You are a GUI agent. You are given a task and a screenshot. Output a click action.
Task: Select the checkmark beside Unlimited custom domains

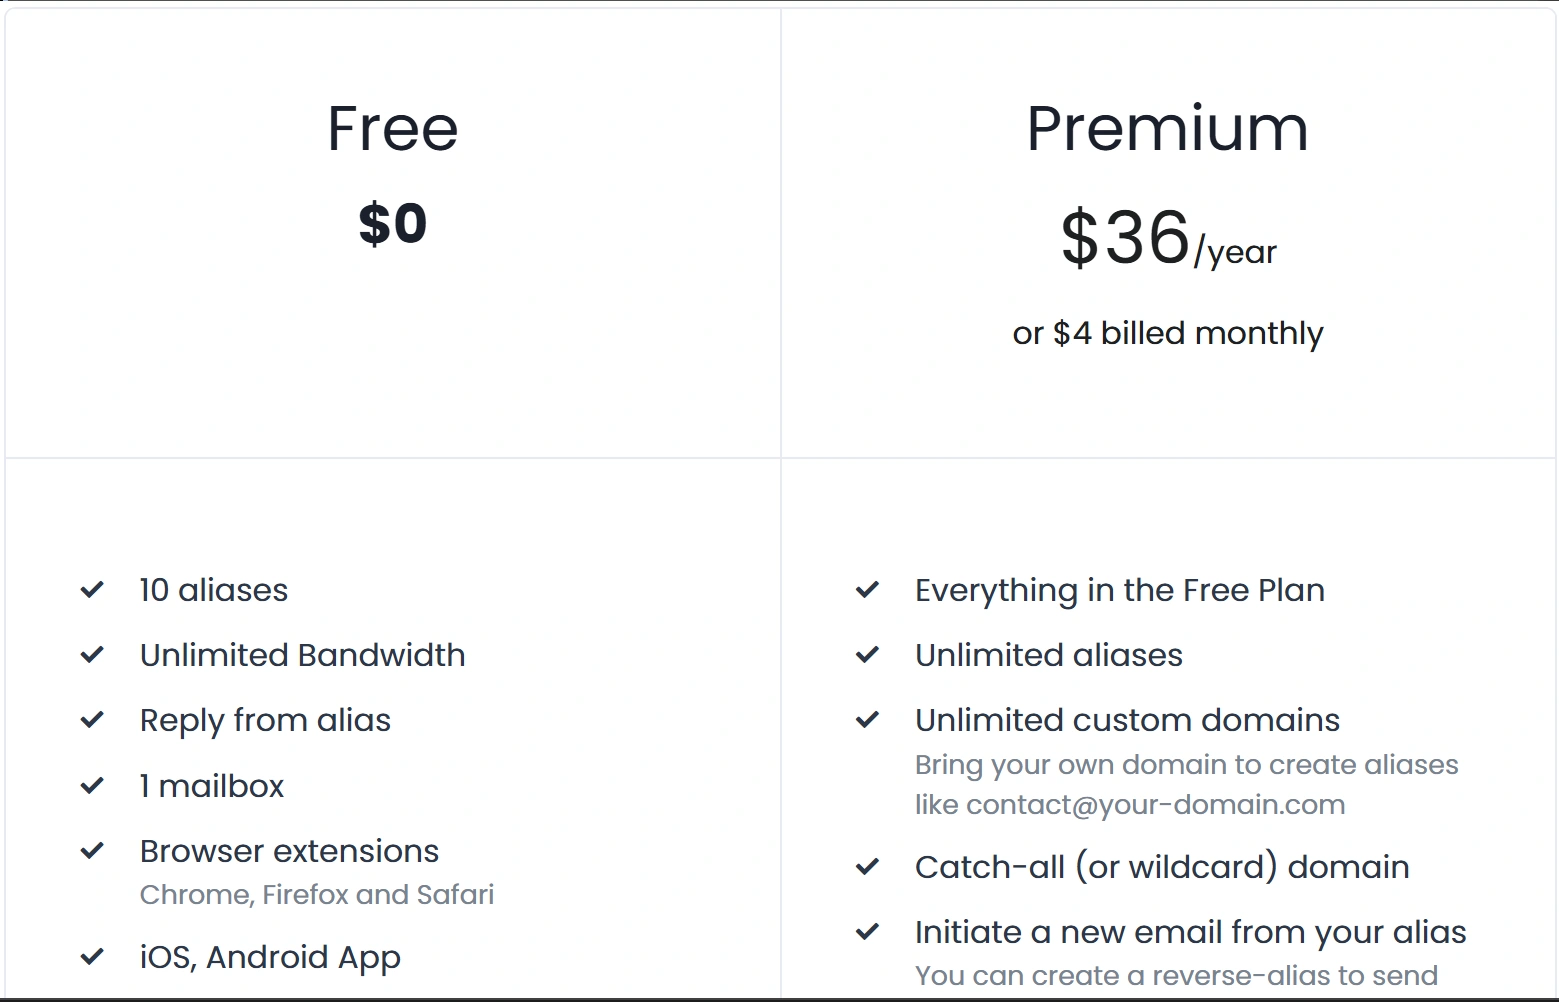pyautogui.click(x=867, y=720)
